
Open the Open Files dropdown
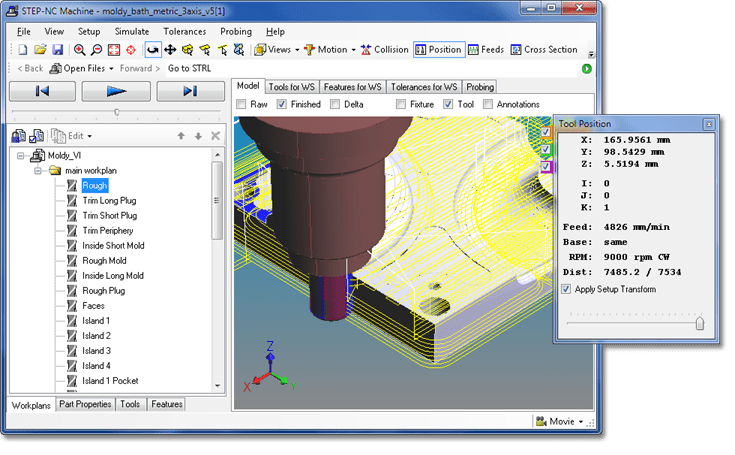(x=82, y=68)
